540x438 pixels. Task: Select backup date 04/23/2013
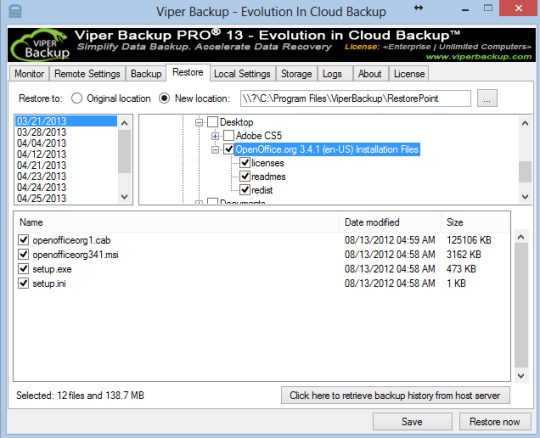tap(66, 176)
